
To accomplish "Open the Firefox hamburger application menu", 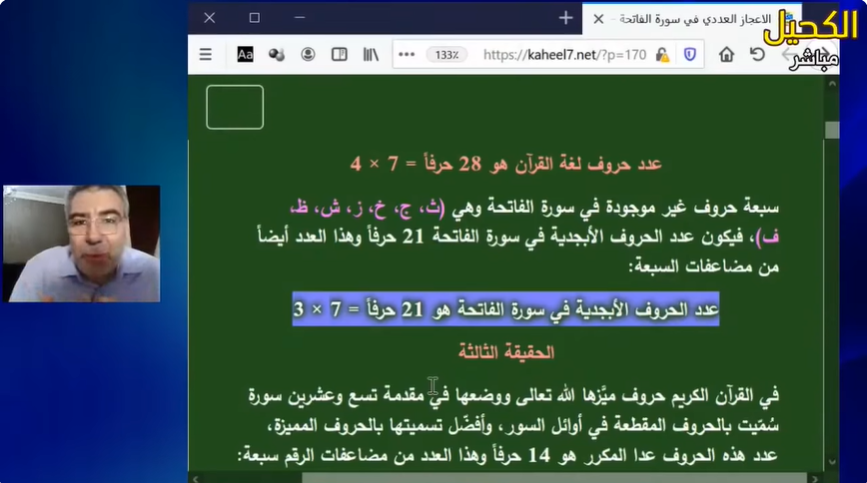I will pos(206,54).
